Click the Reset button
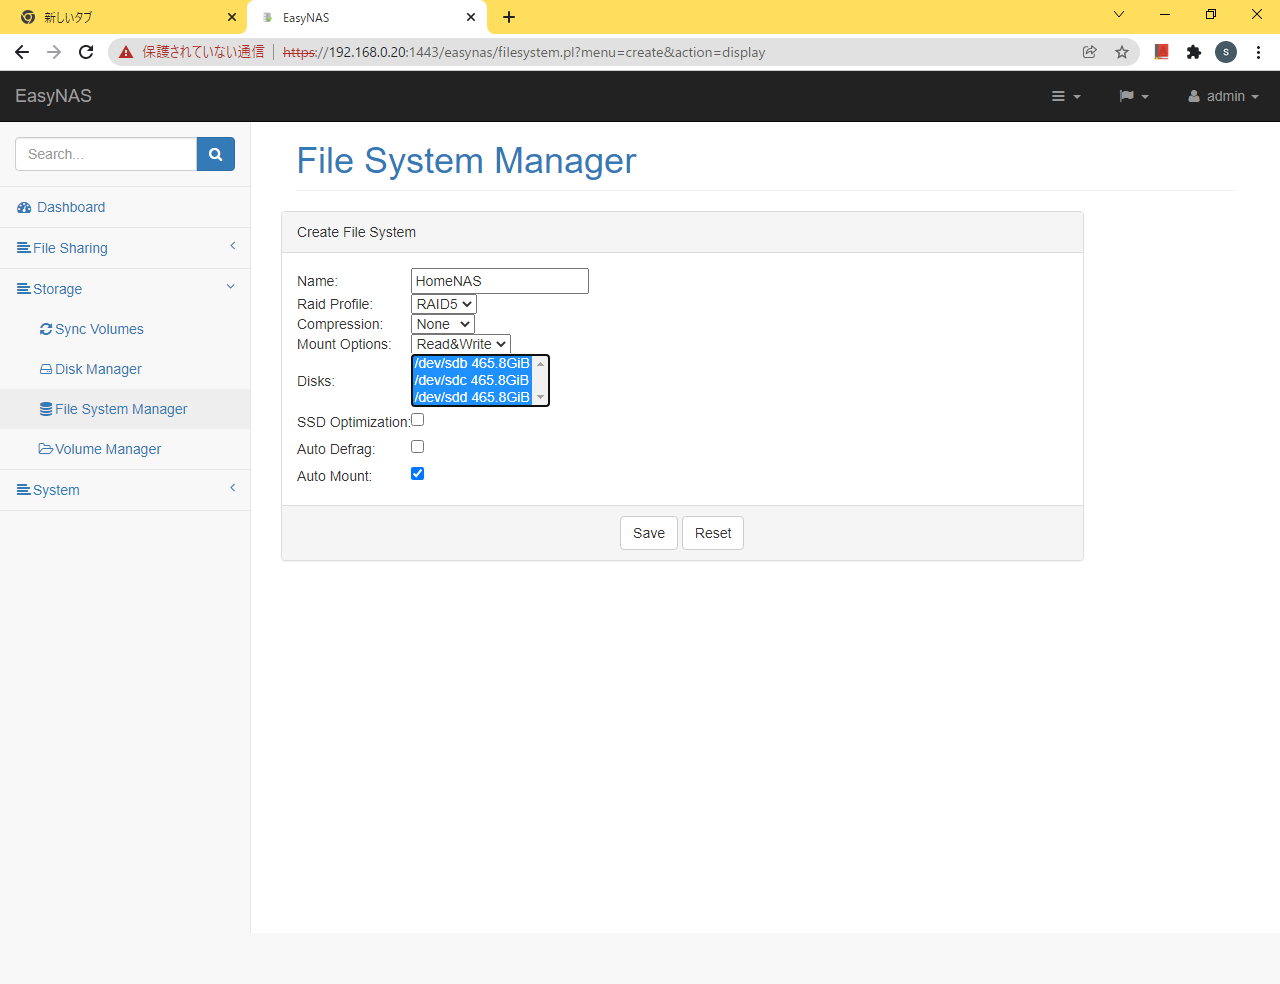This screenshot has height=984, width=1280. pos(713,533)
